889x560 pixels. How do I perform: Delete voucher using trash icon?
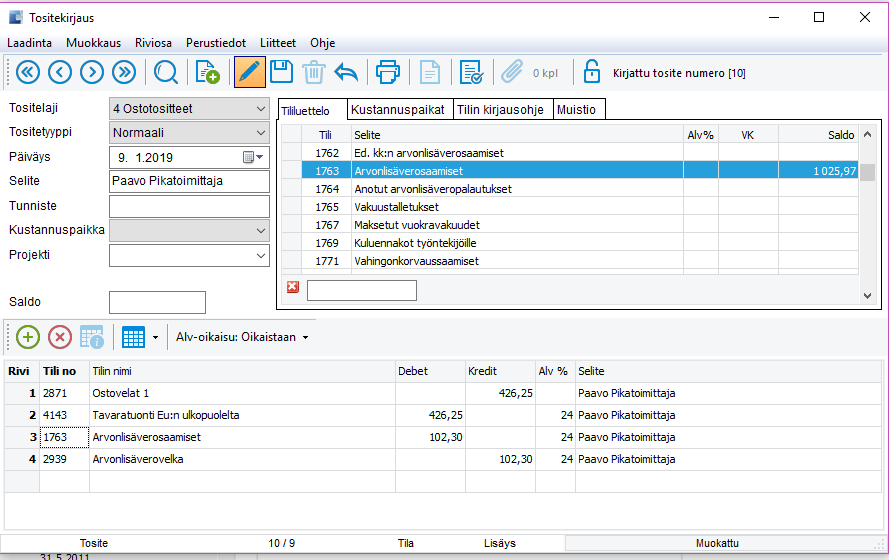pyautogui.click(x=313, y=72)
